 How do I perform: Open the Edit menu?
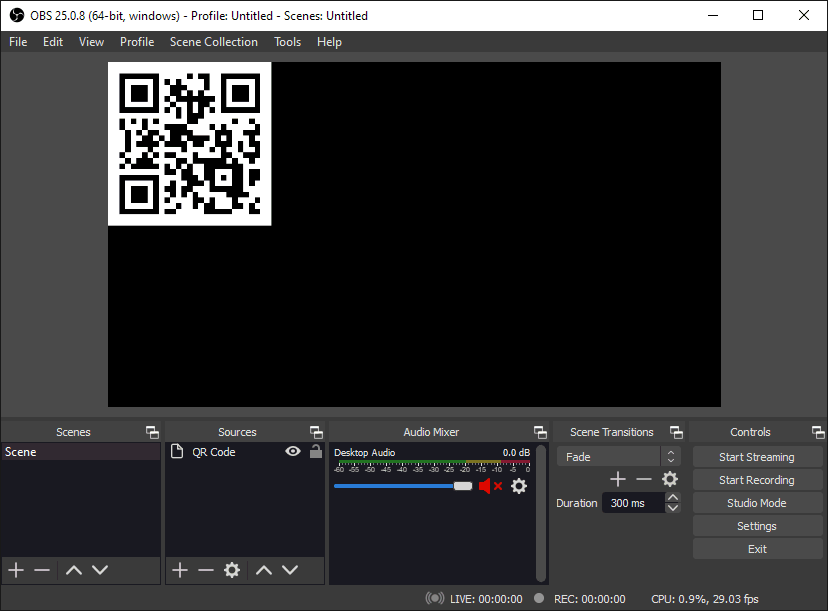click(53, 42)
